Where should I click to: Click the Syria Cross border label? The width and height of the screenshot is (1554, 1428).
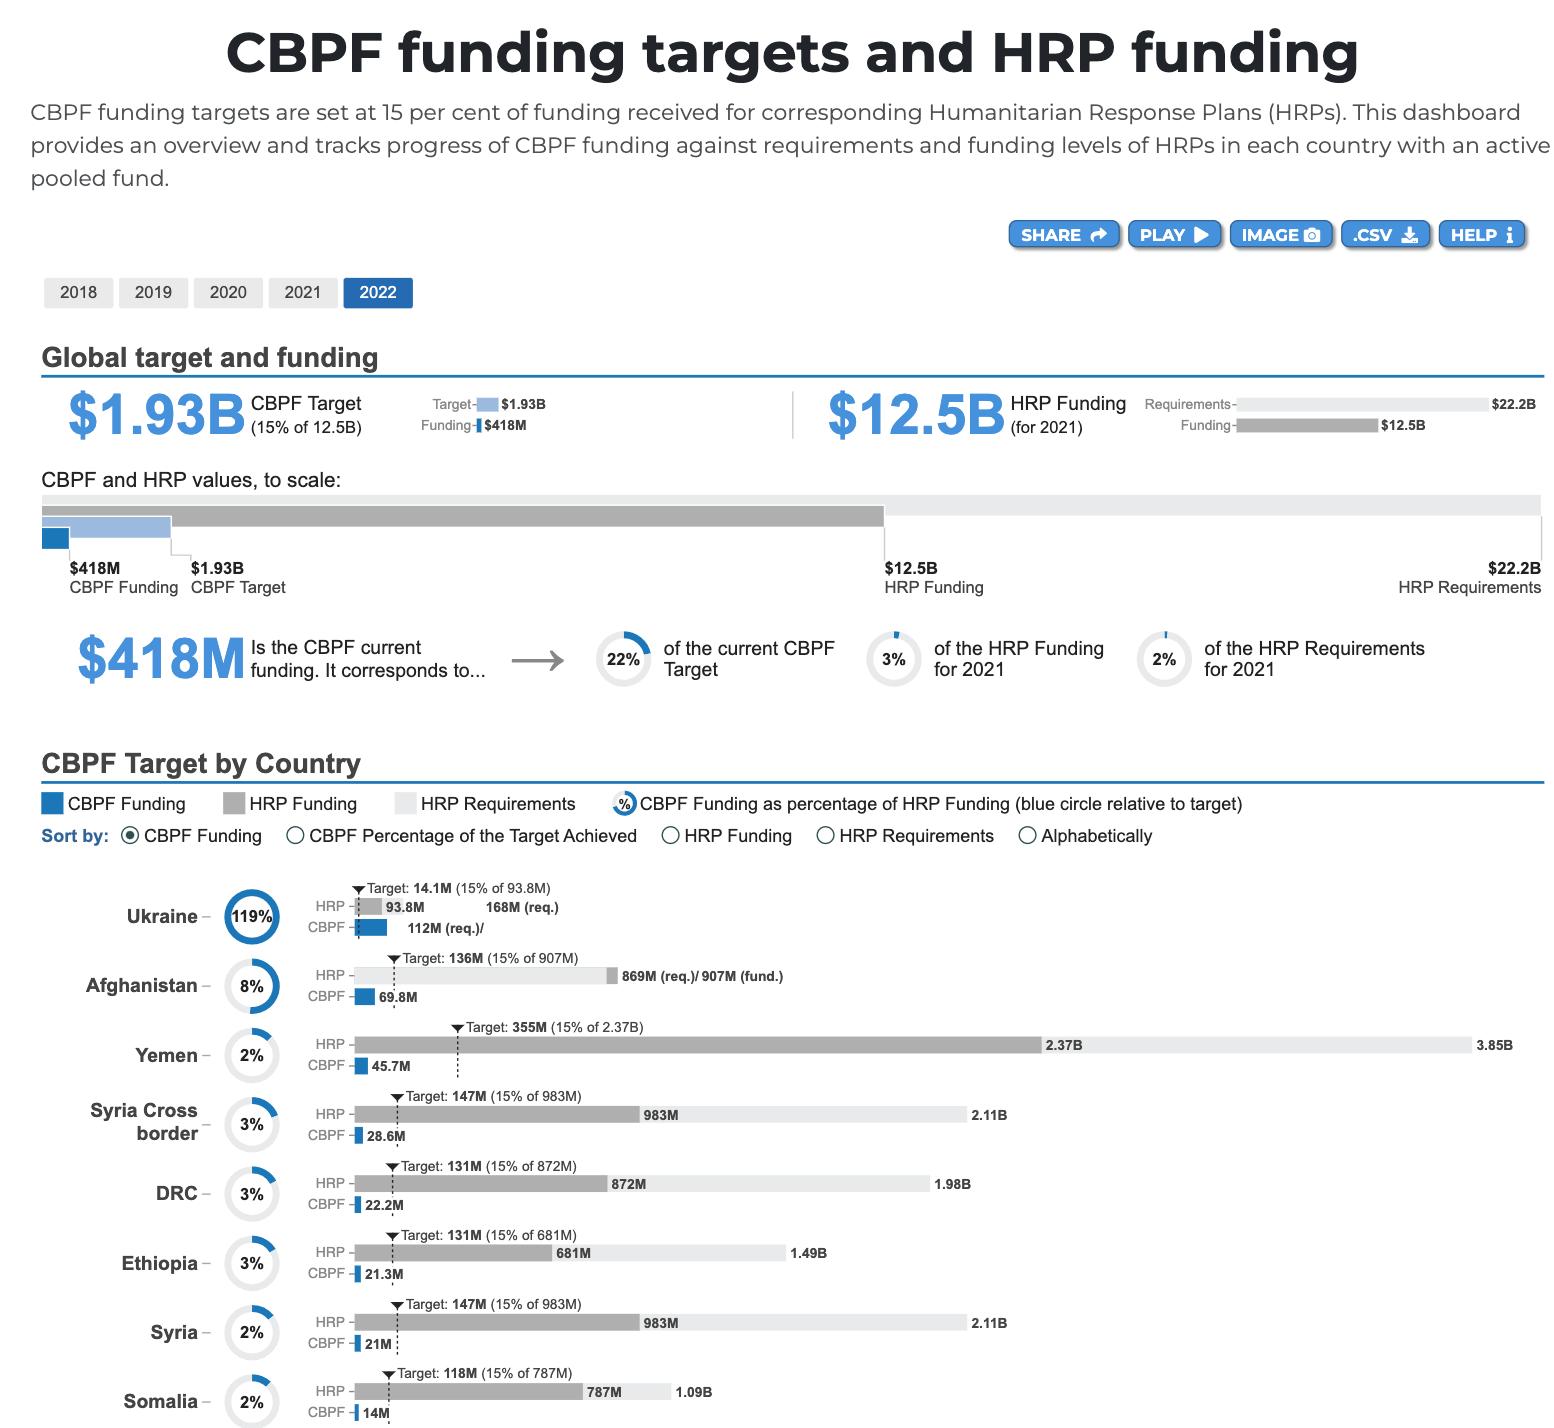pyautogui.click(x=144, y=1122)
